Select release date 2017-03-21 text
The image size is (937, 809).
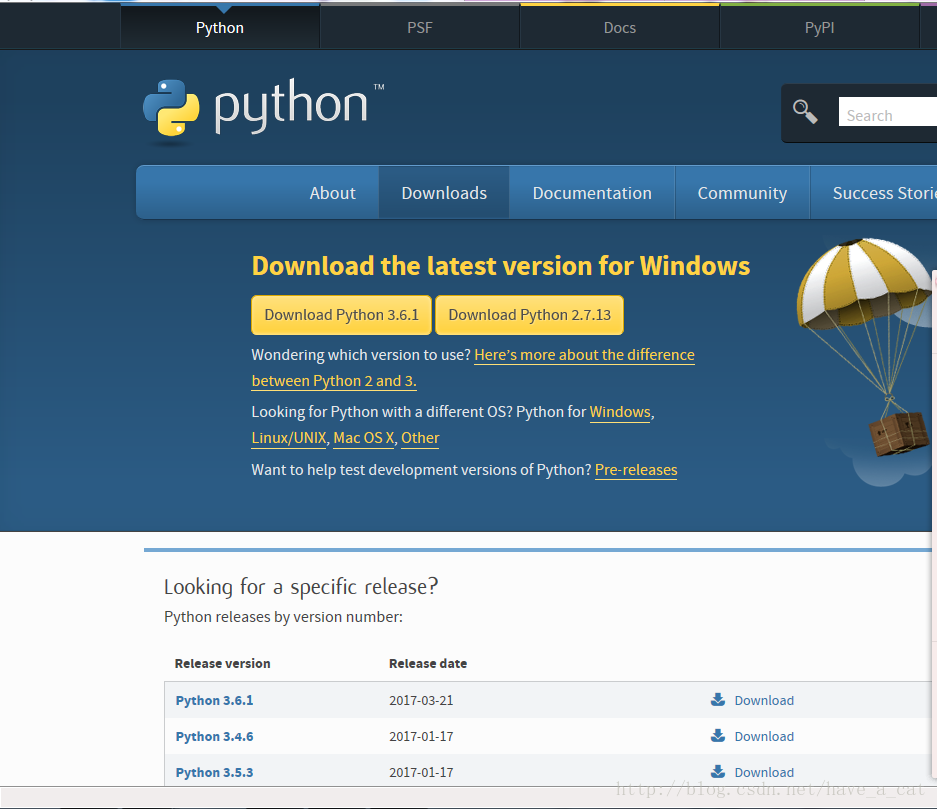(421, 700)
